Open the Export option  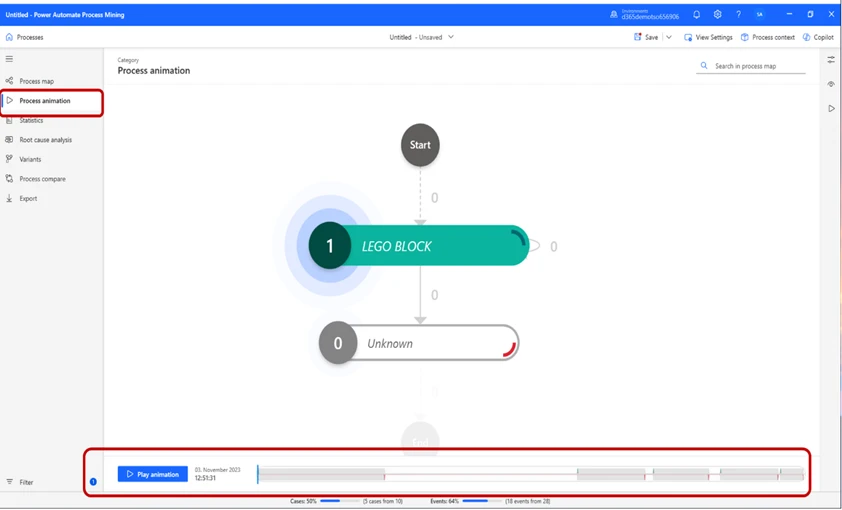28,199
